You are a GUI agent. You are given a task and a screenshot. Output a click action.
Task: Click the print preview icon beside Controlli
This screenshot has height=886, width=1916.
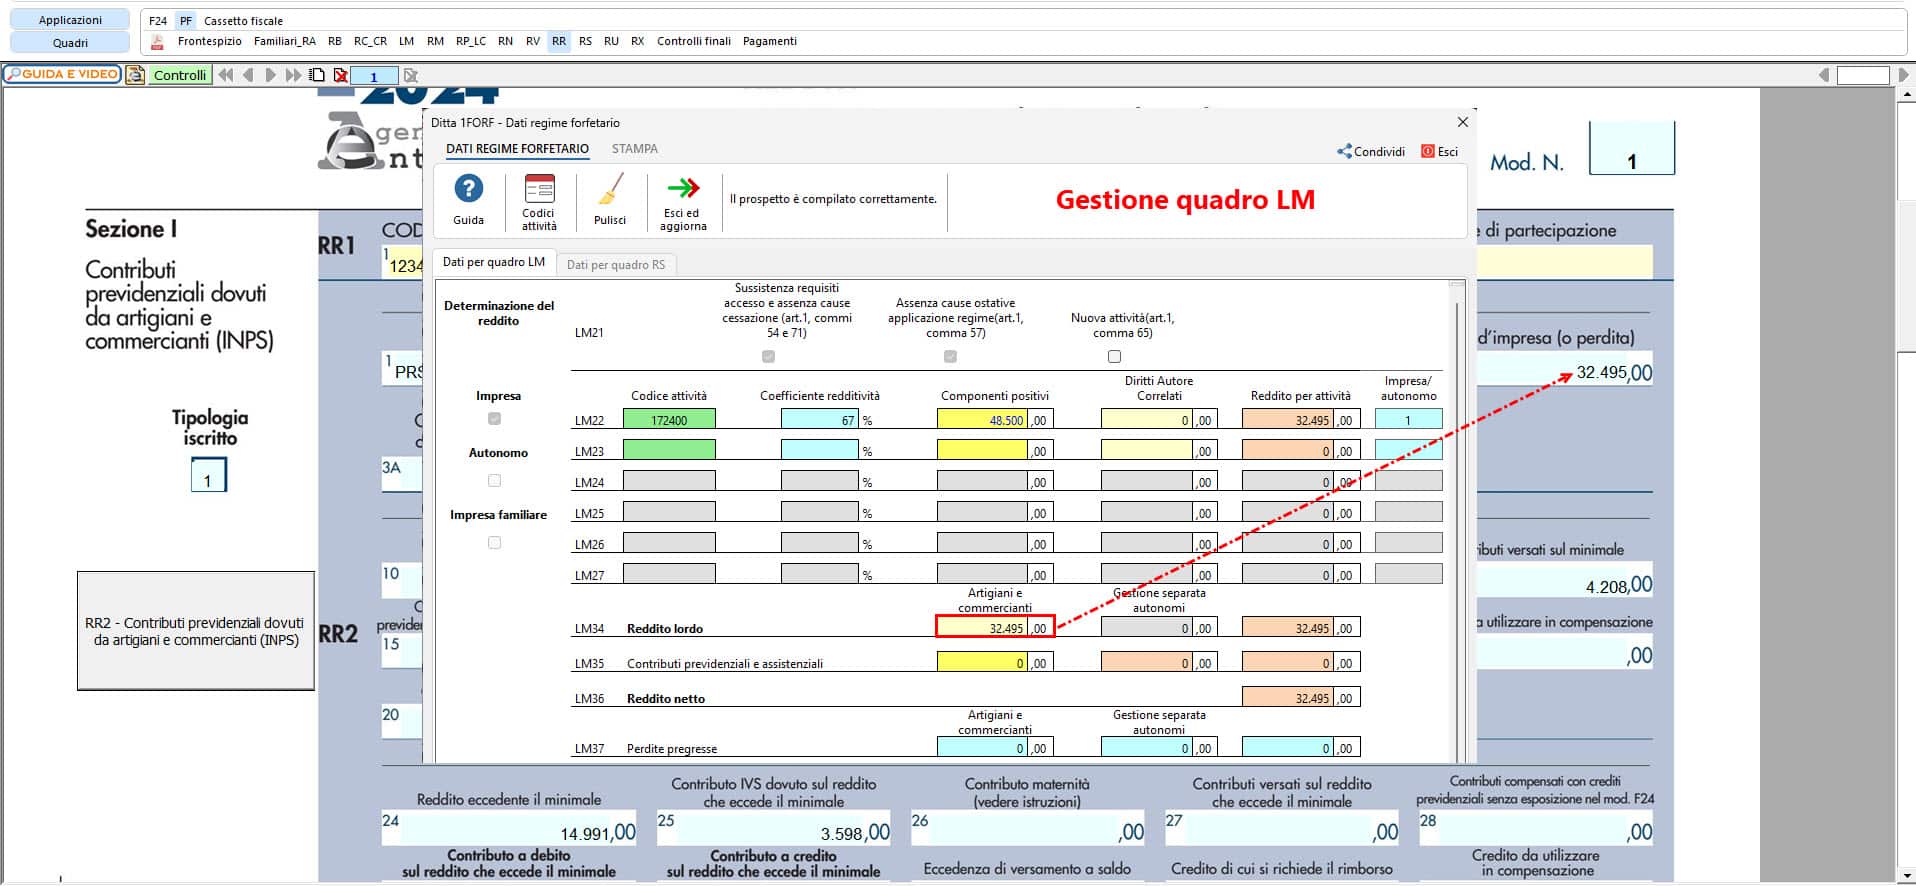point(135,75)
